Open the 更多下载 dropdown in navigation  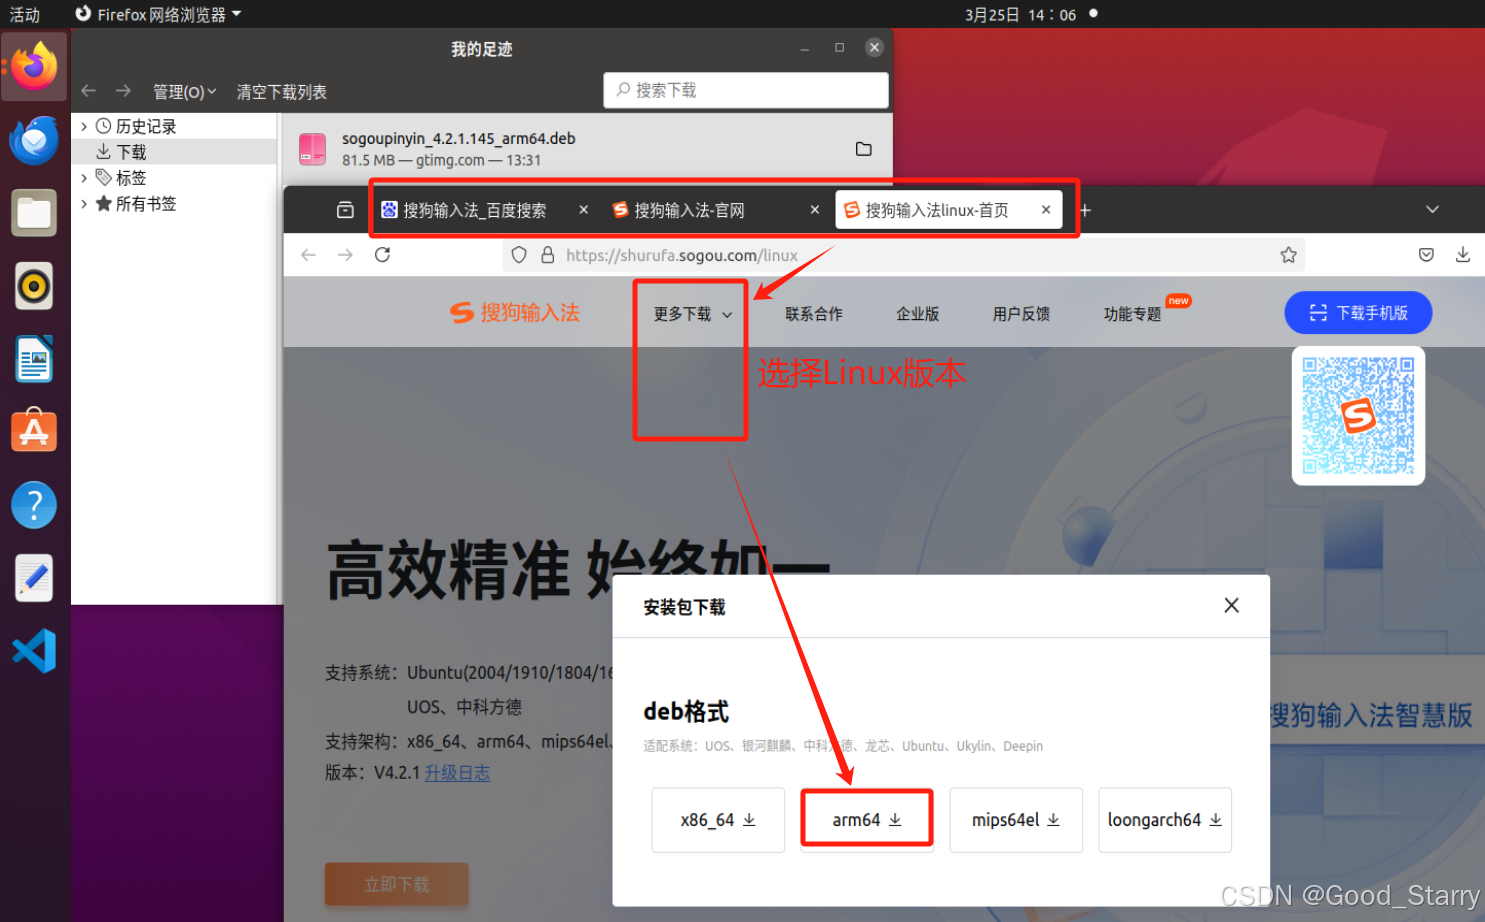[x=693, y=314]
